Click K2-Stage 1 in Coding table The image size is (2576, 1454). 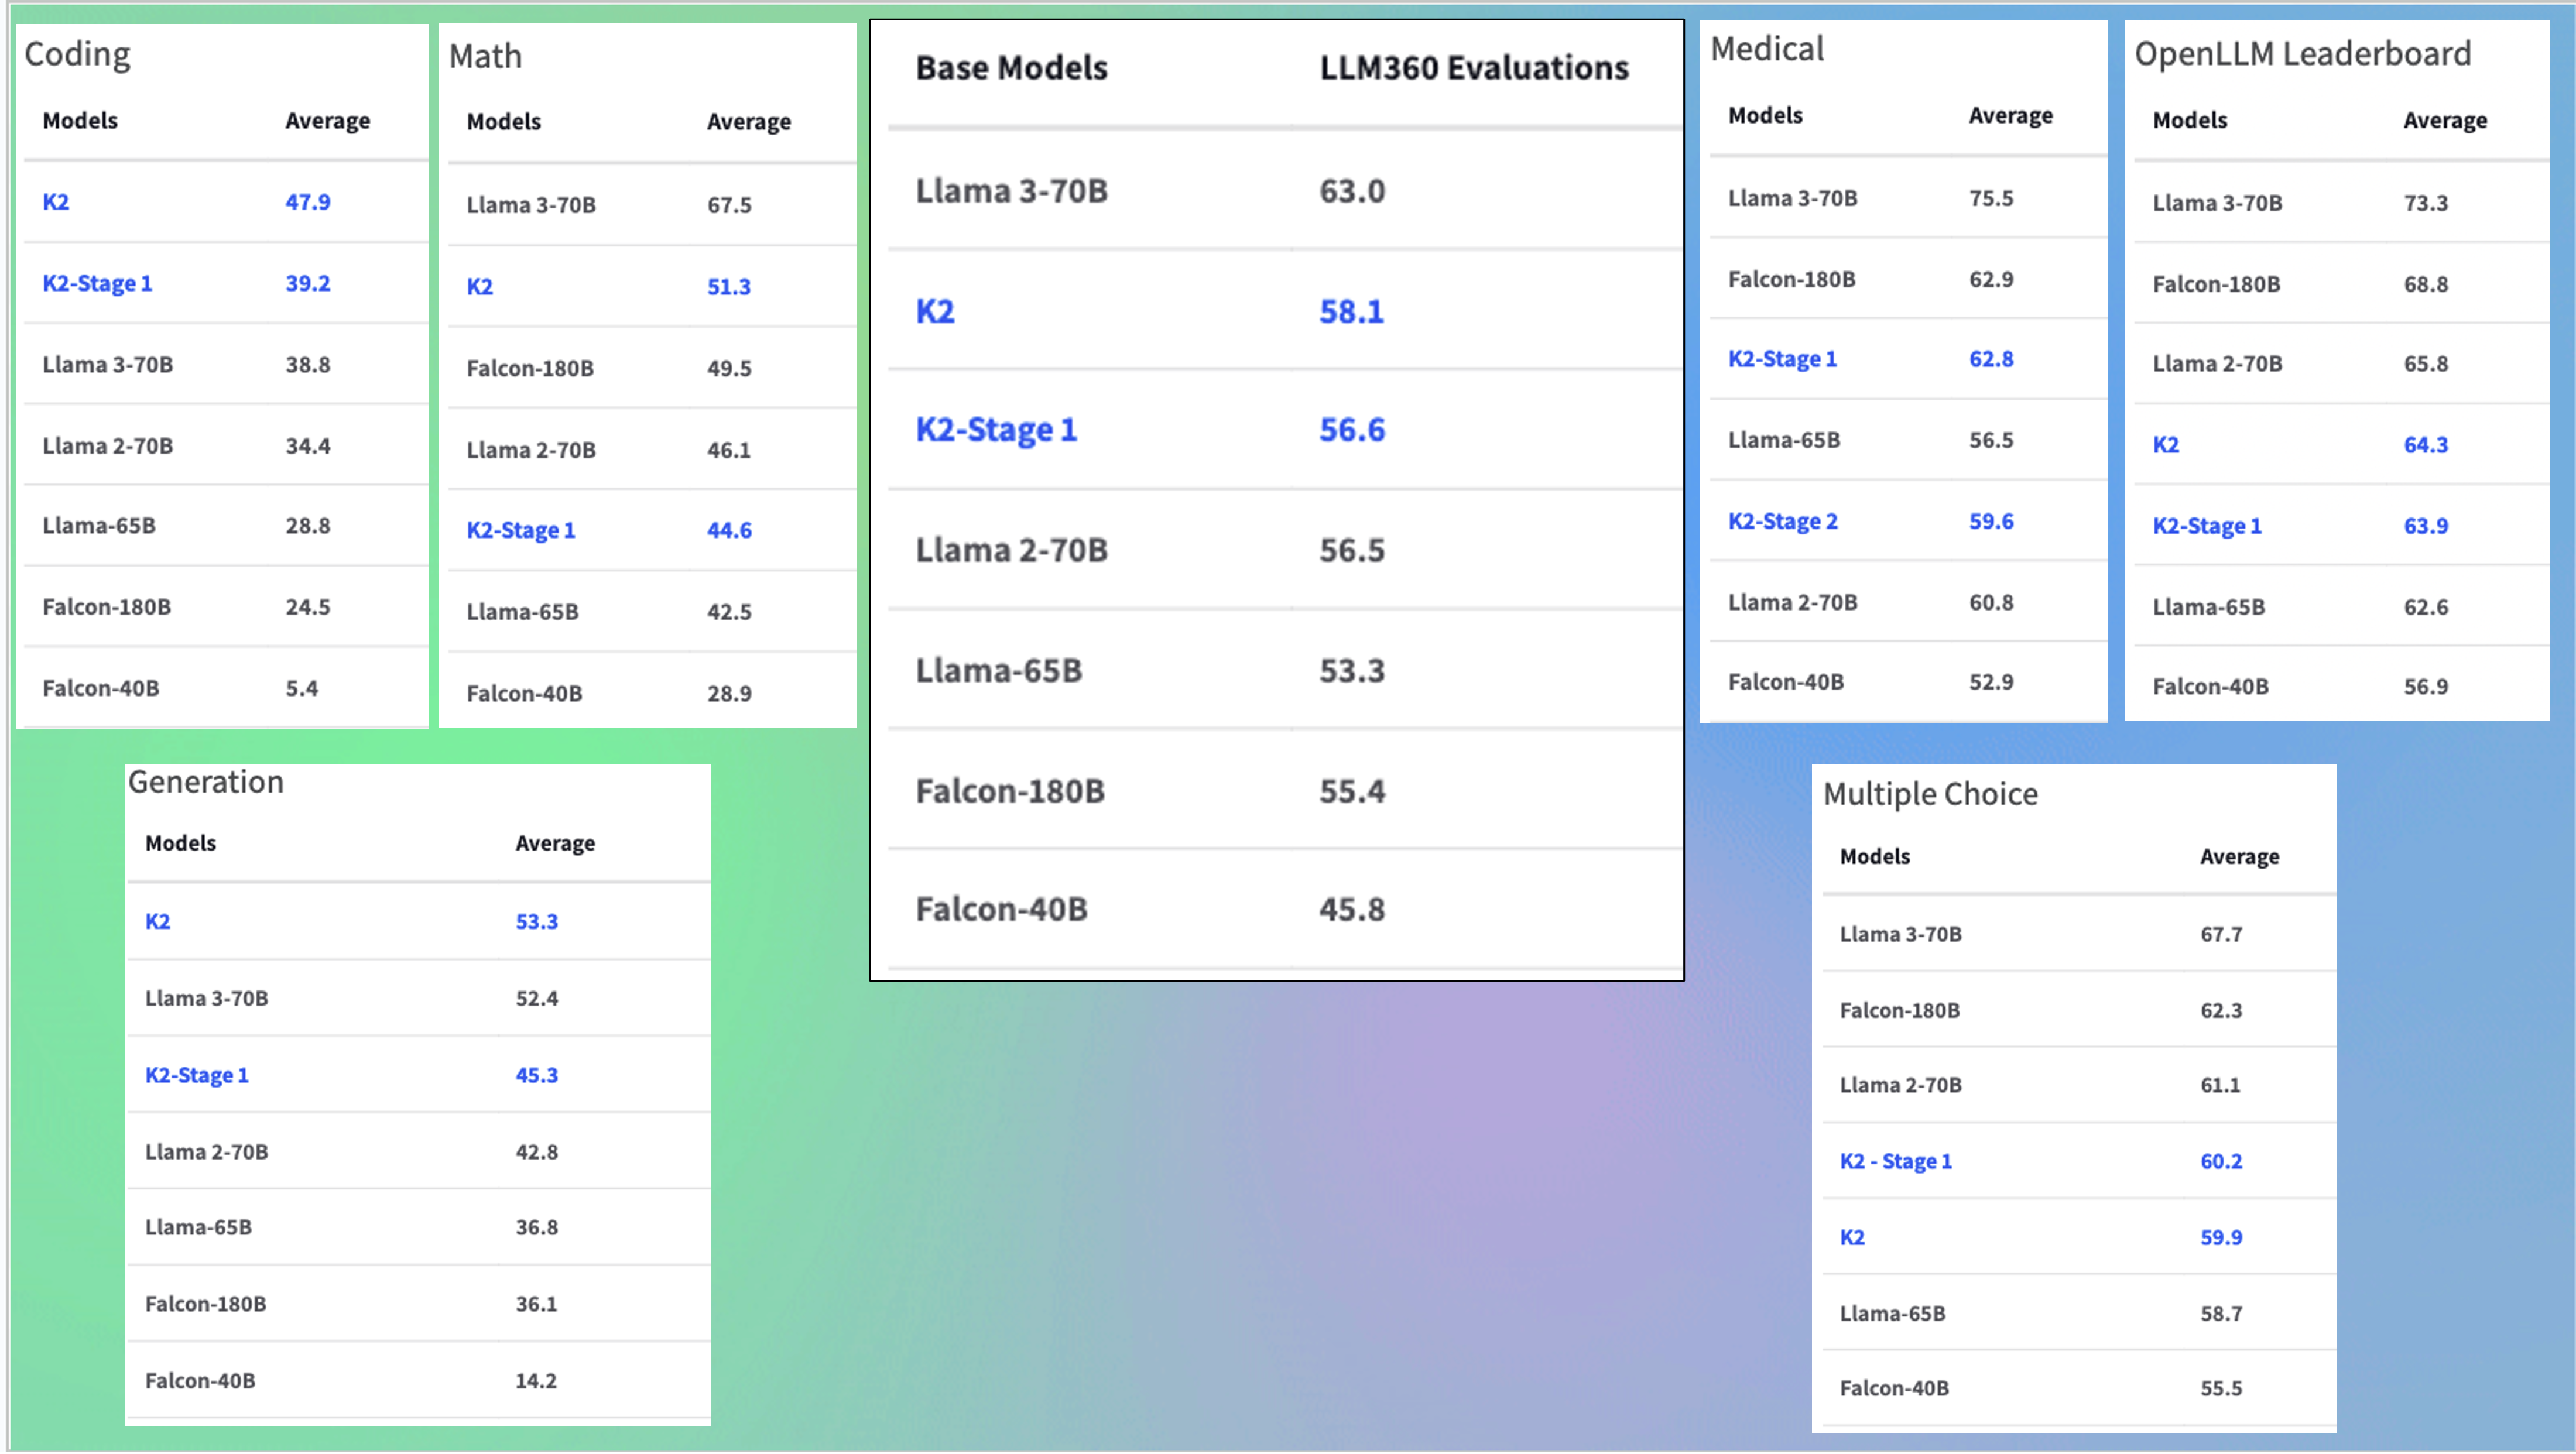pos(97,283)
